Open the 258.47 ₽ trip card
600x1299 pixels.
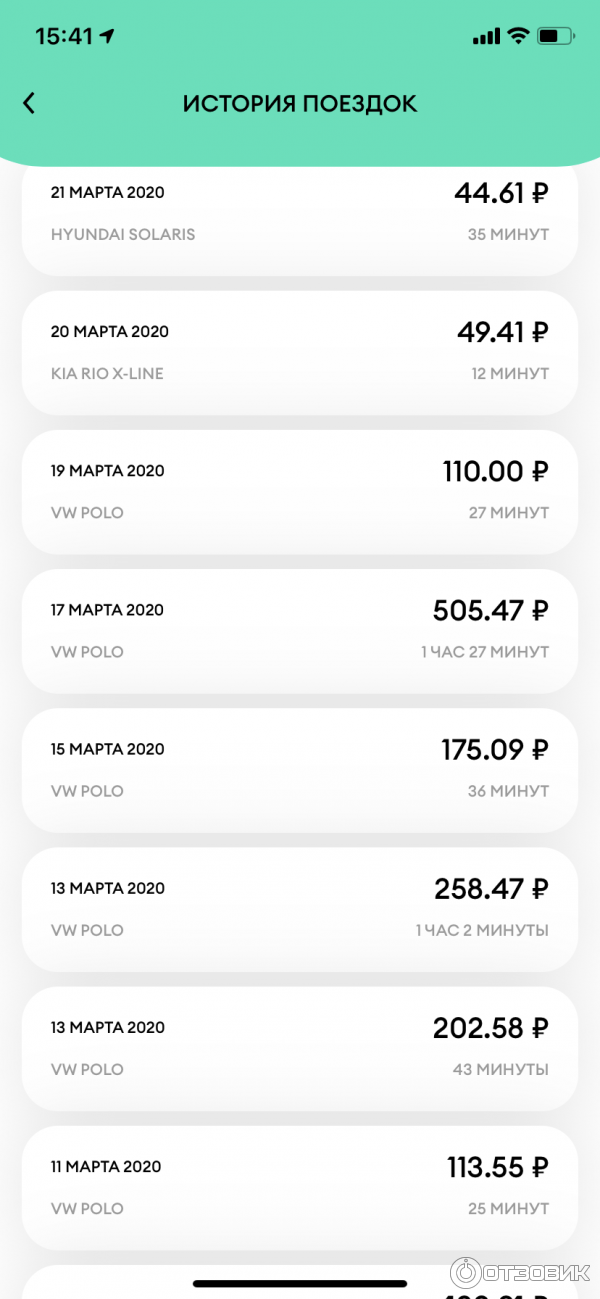pos(300,908)
